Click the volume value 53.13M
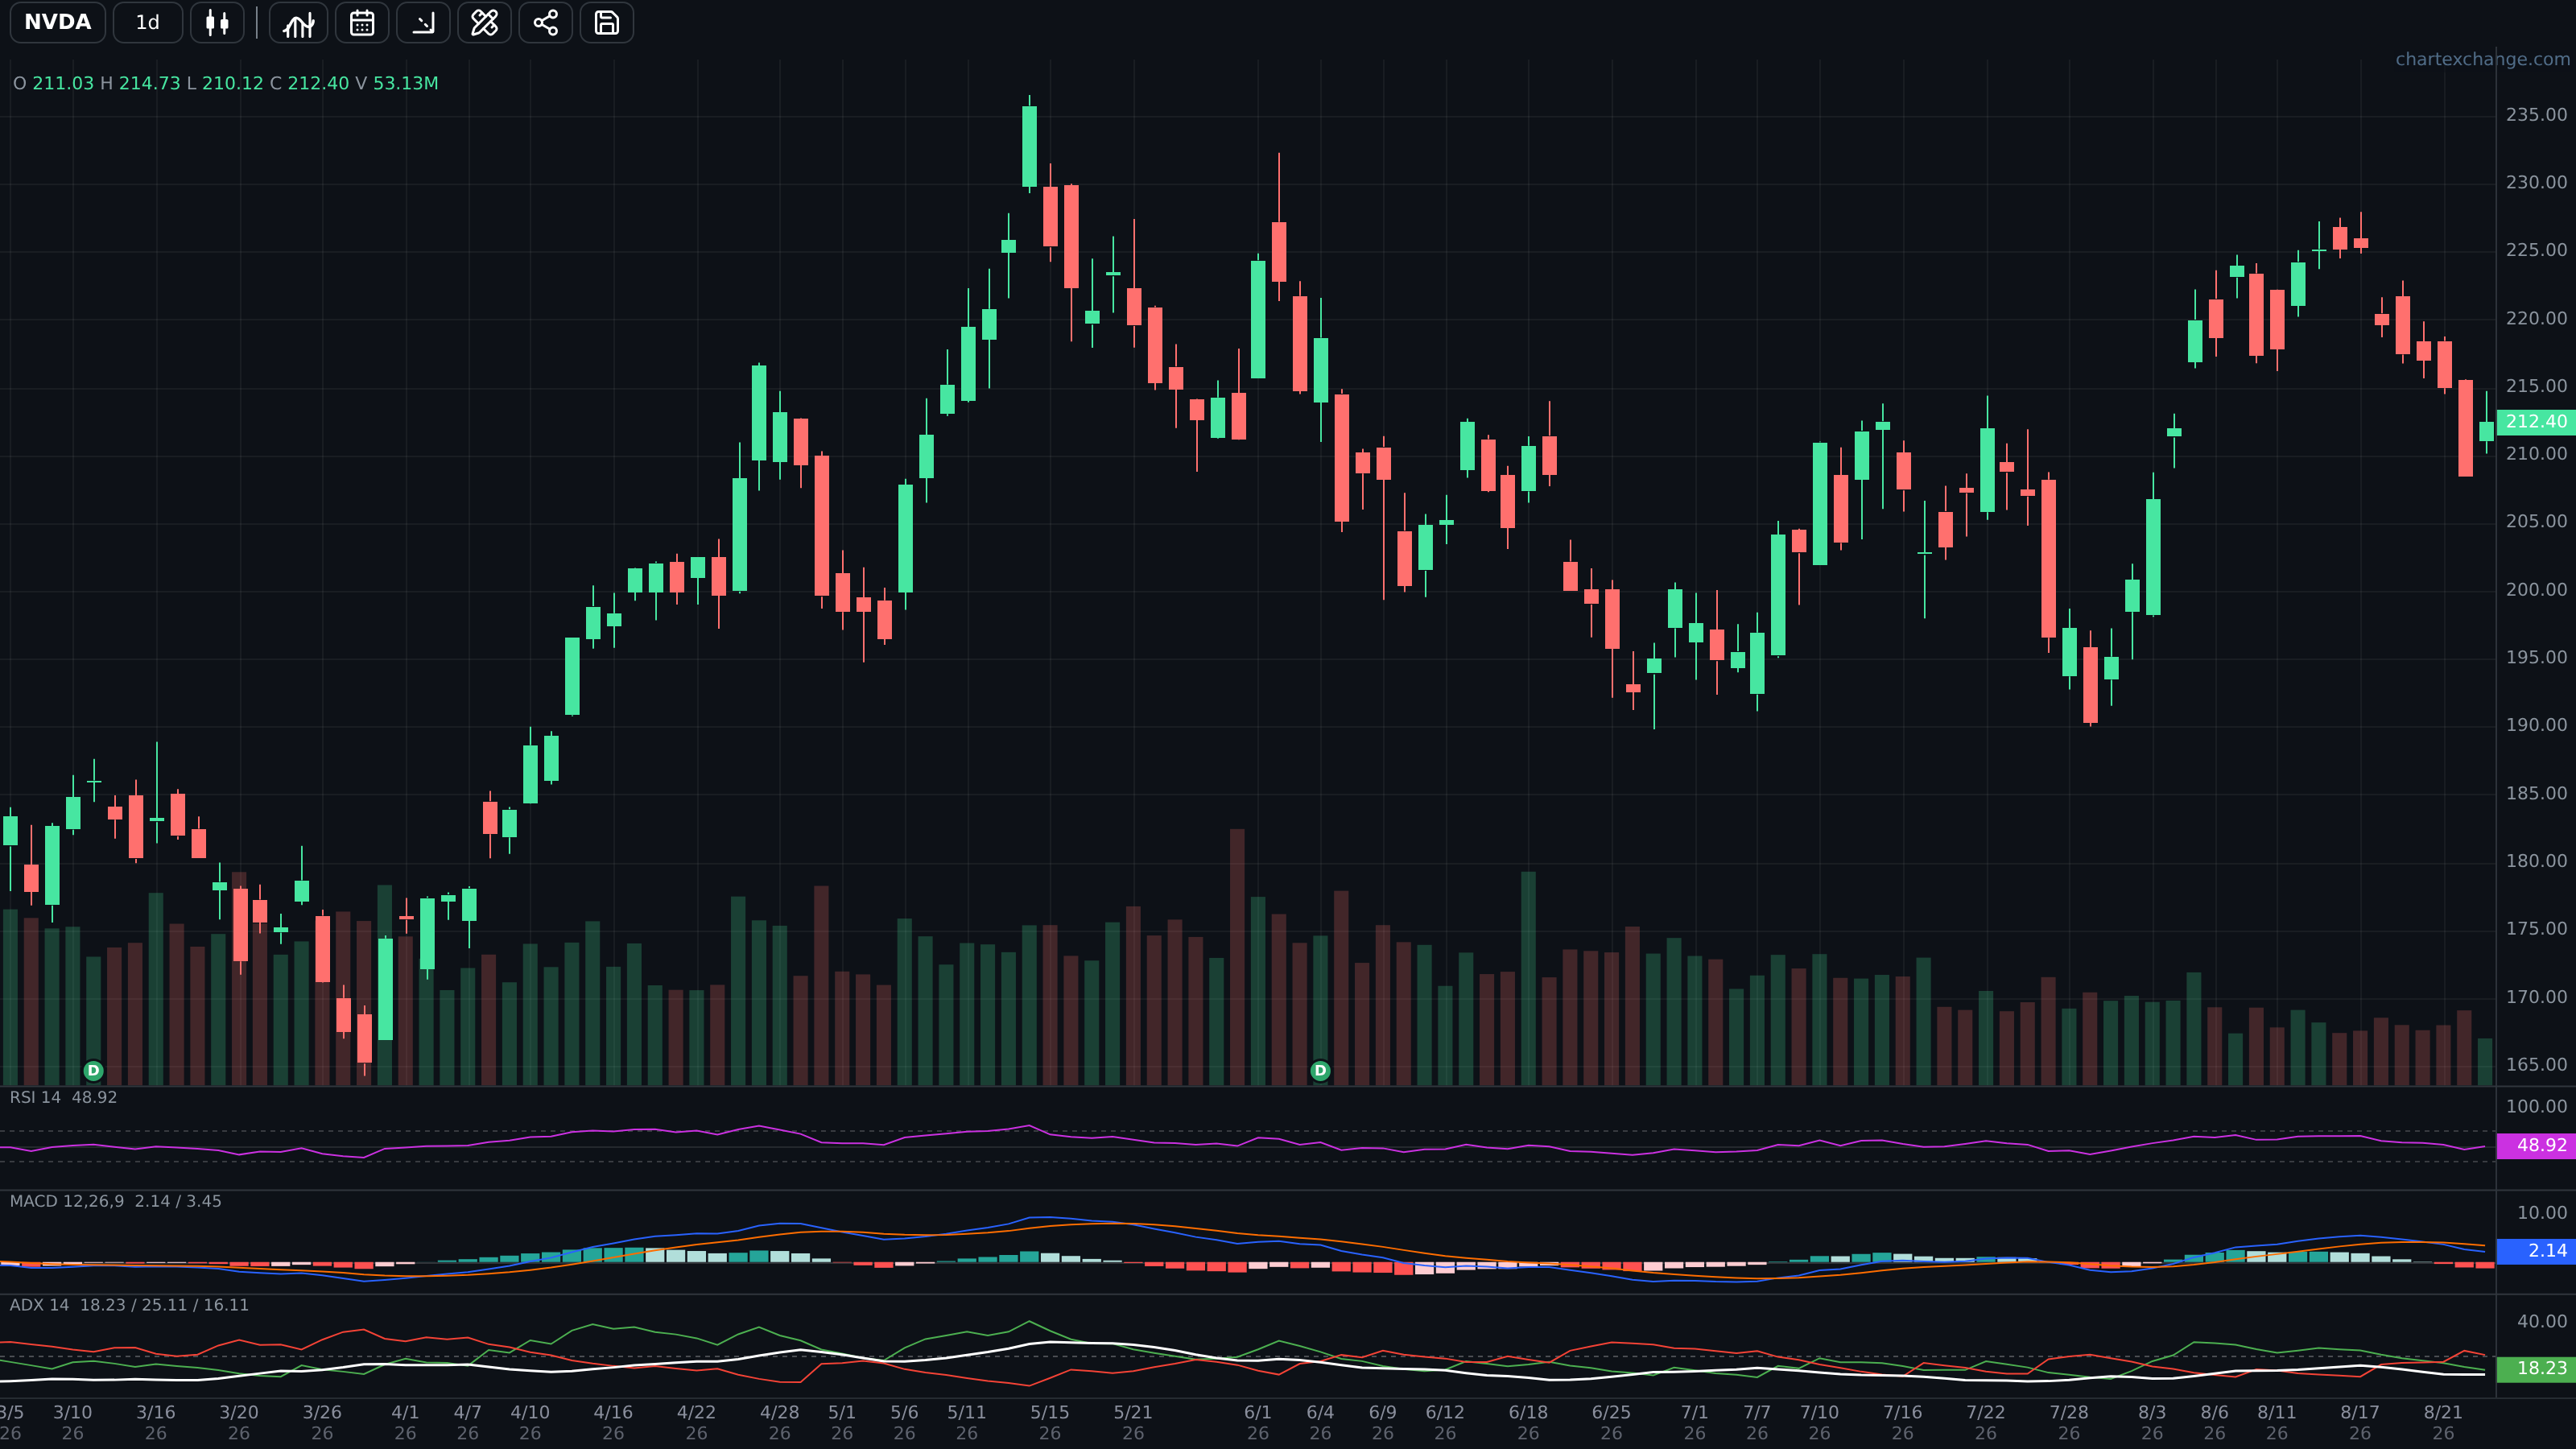 [405, 83]
